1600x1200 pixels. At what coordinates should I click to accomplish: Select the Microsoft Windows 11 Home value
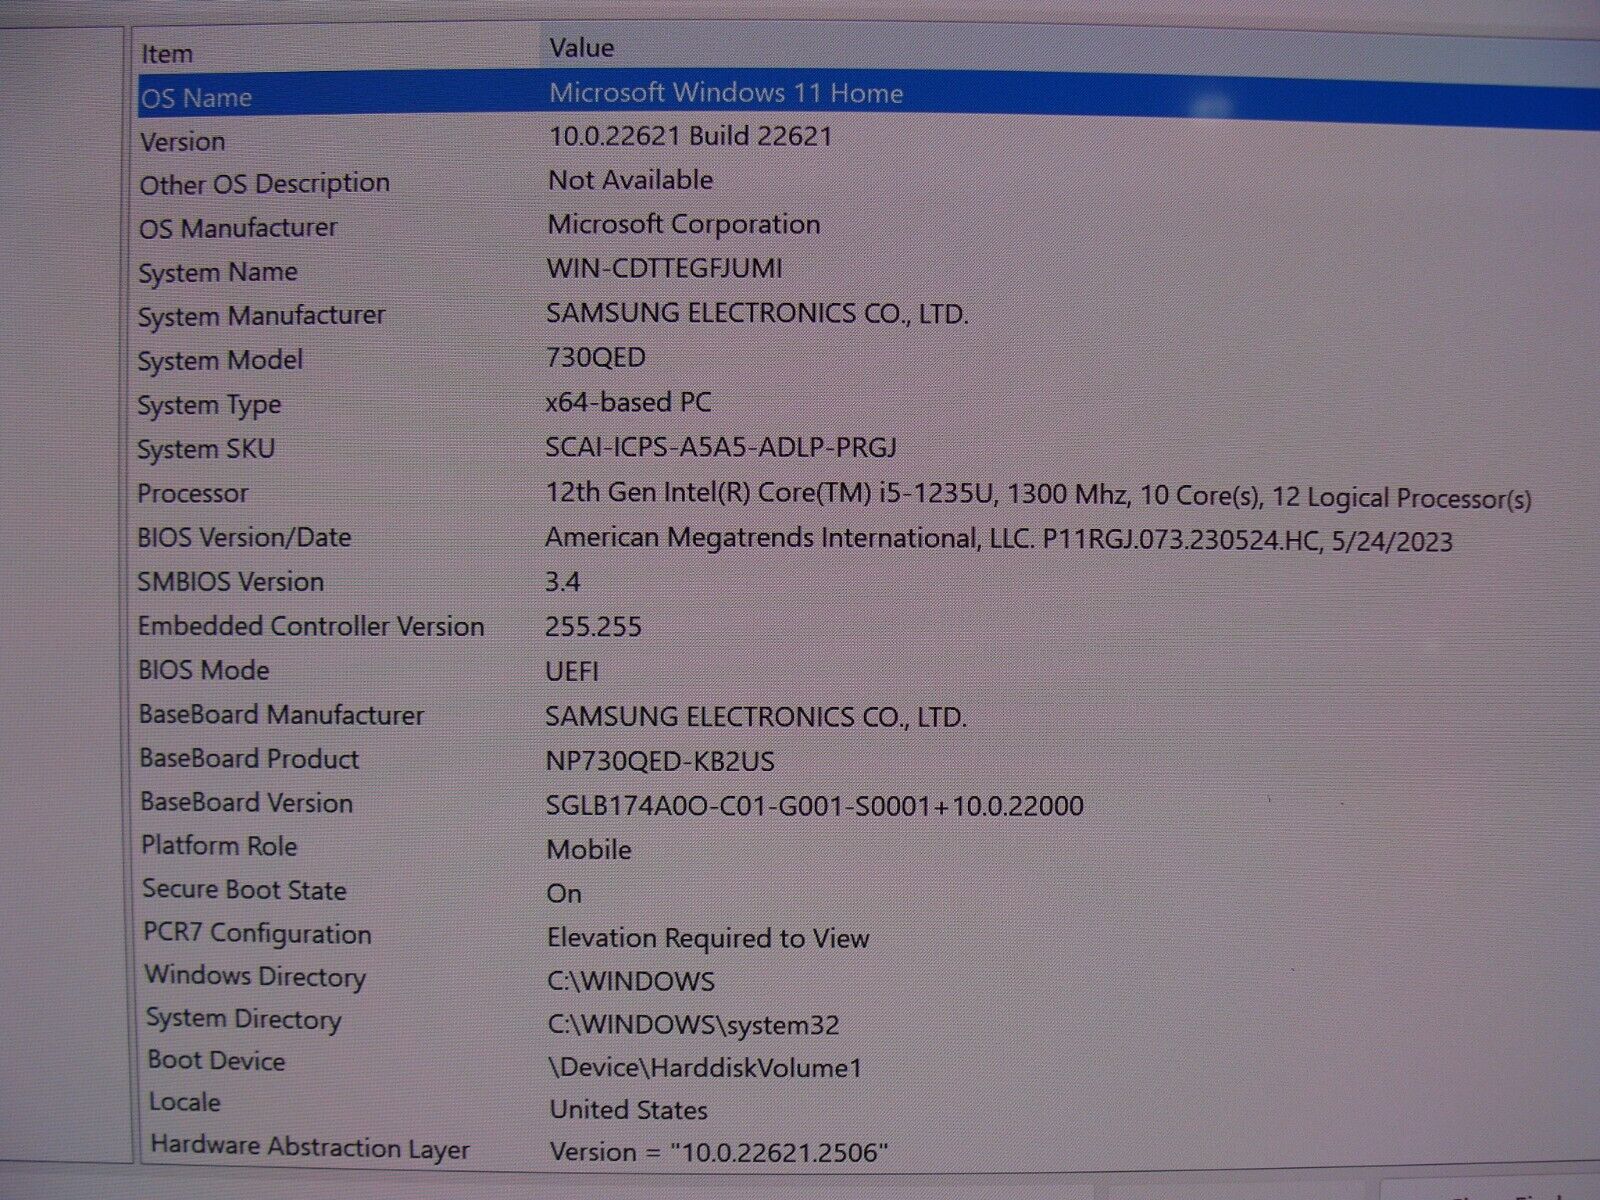point(726,93)
